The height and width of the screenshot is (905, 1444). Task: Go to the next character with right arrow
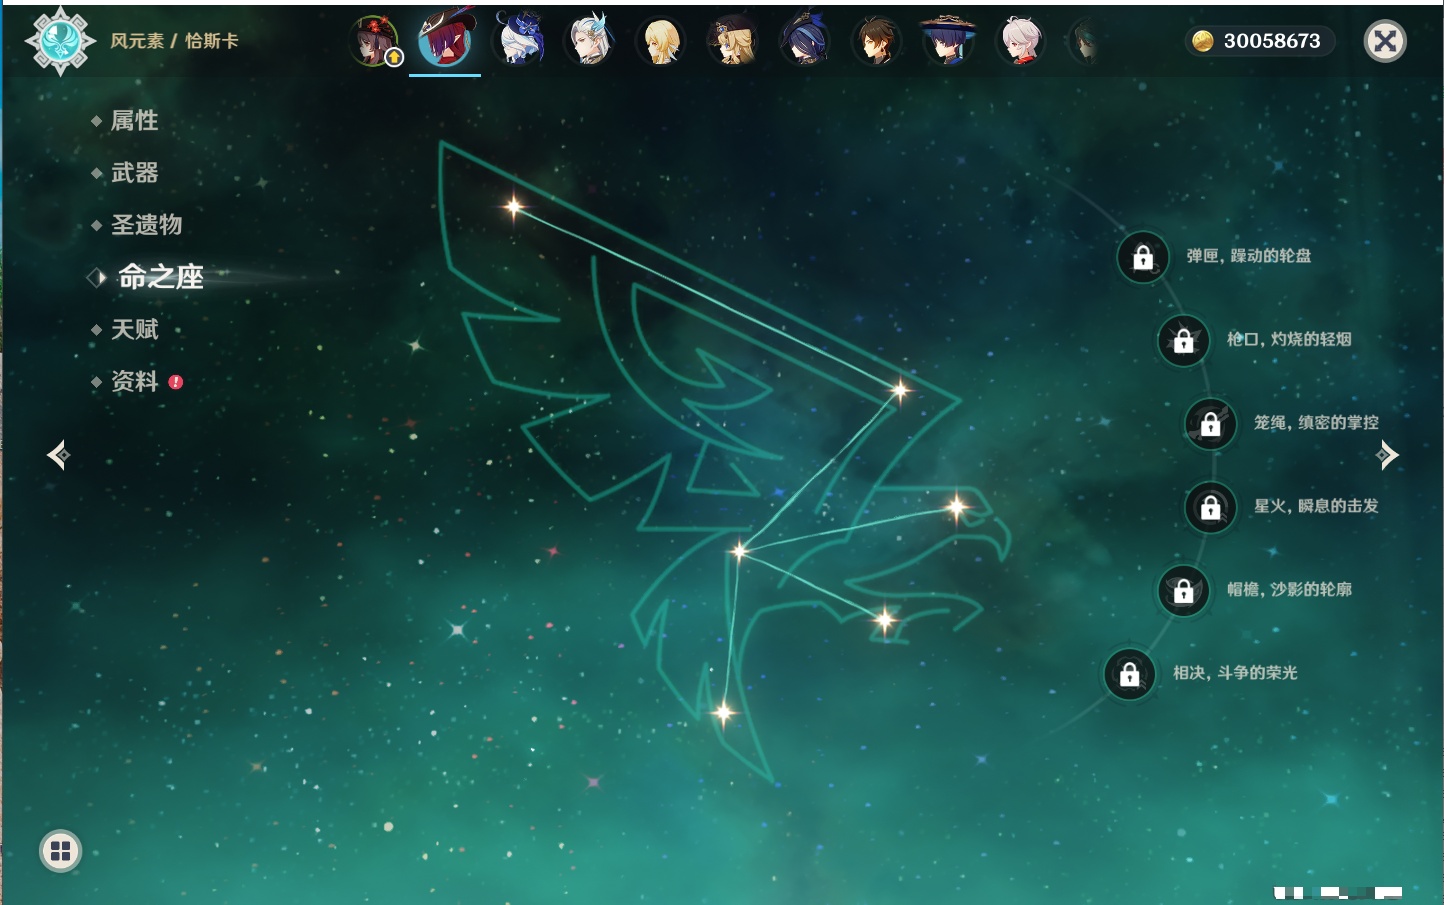pyautogui.click(x=1387, y=455)
